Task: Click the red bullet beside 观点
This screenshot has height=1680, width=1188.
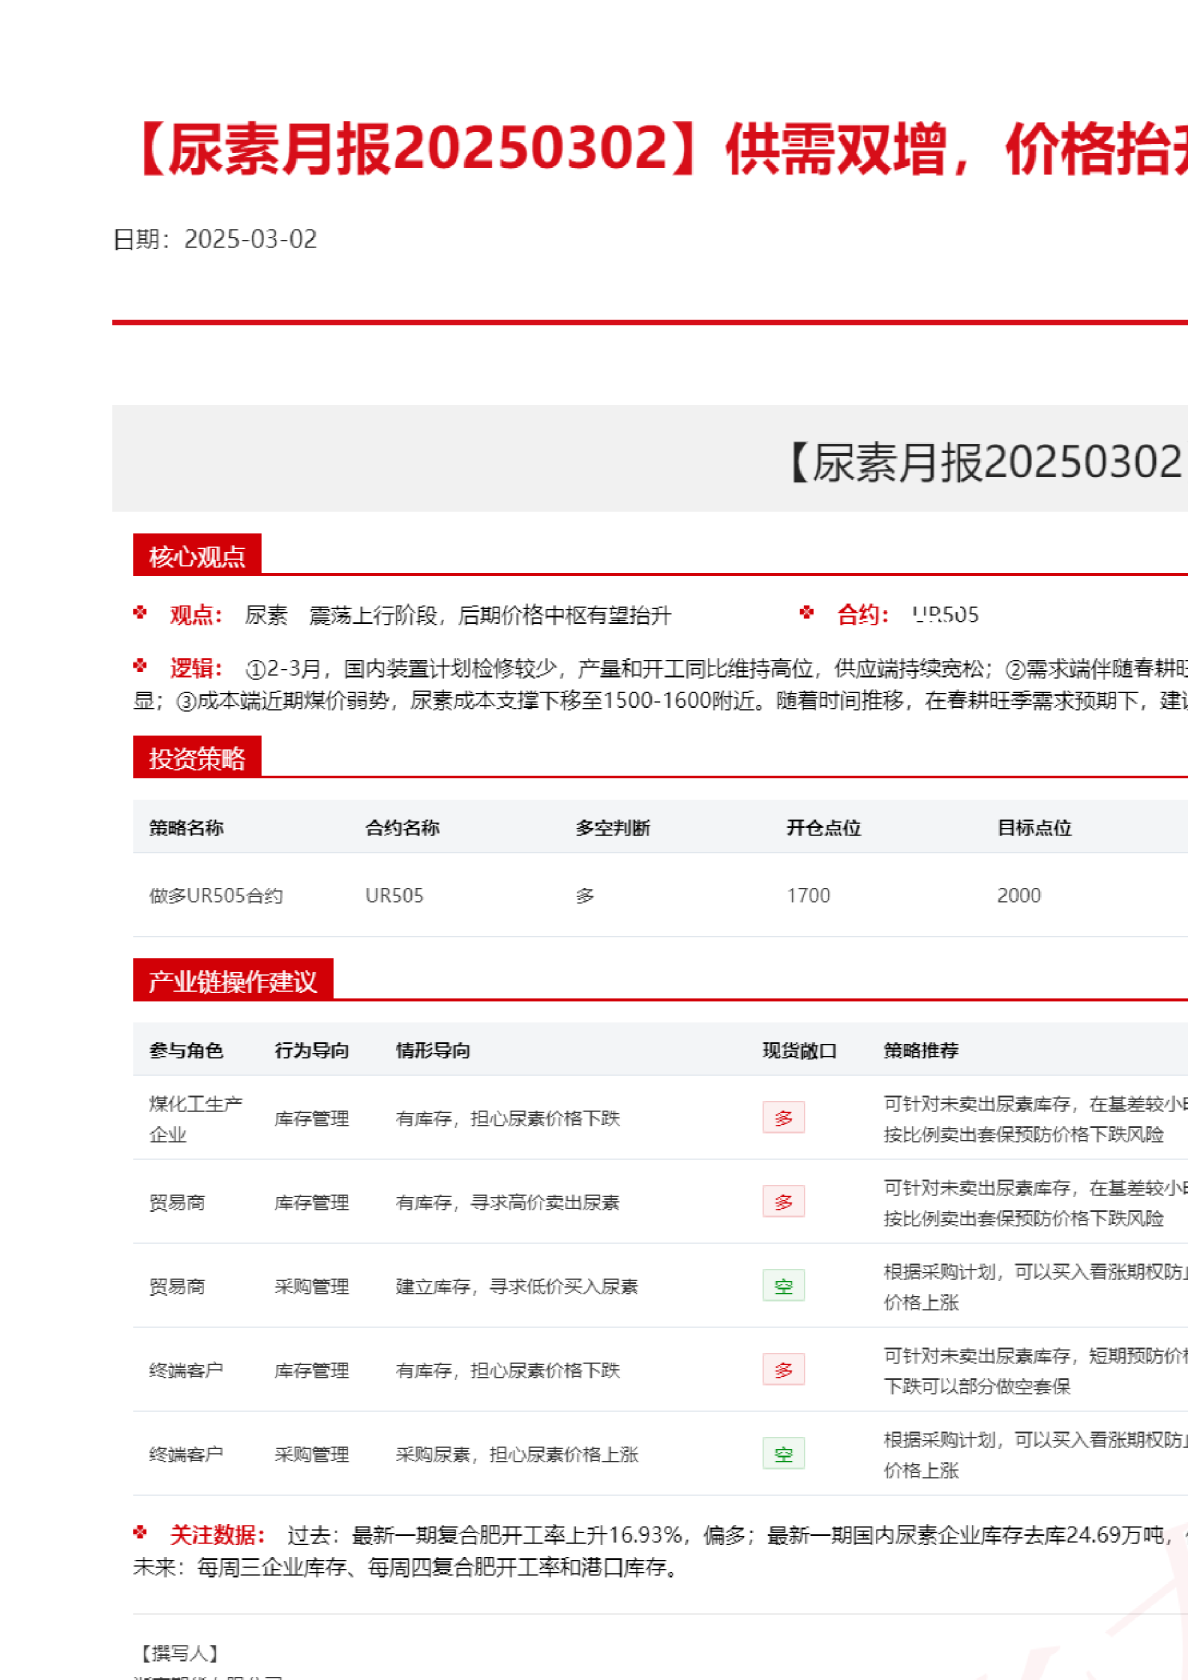Action: 140,612
